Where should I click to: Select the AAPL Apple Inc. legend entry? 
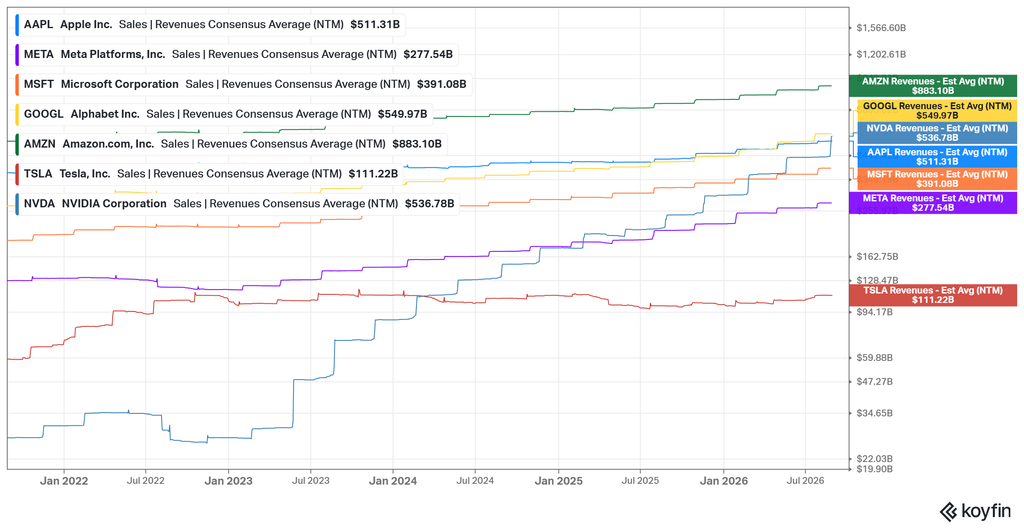[x=210, y=25]
